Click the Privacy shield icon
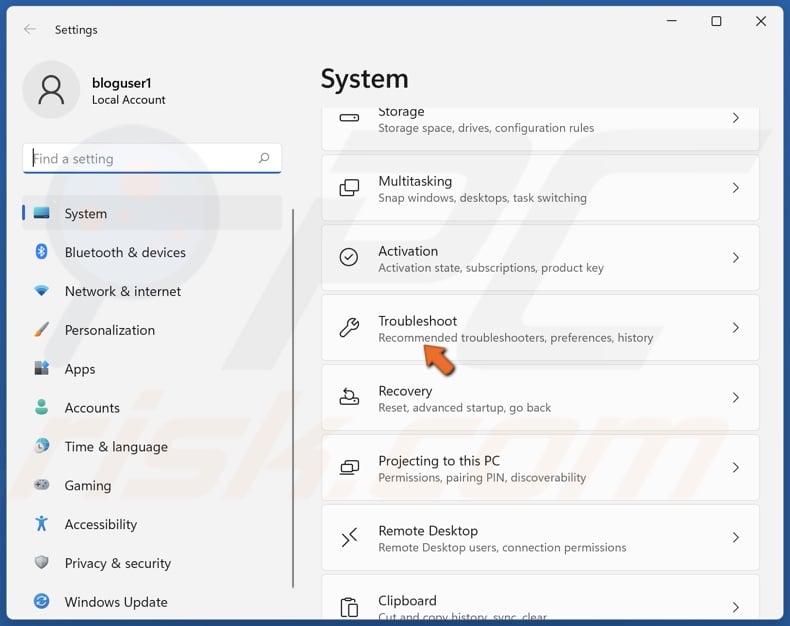This screenshot has height=626, width=790. pyautogui.click(x=41, y=562)
